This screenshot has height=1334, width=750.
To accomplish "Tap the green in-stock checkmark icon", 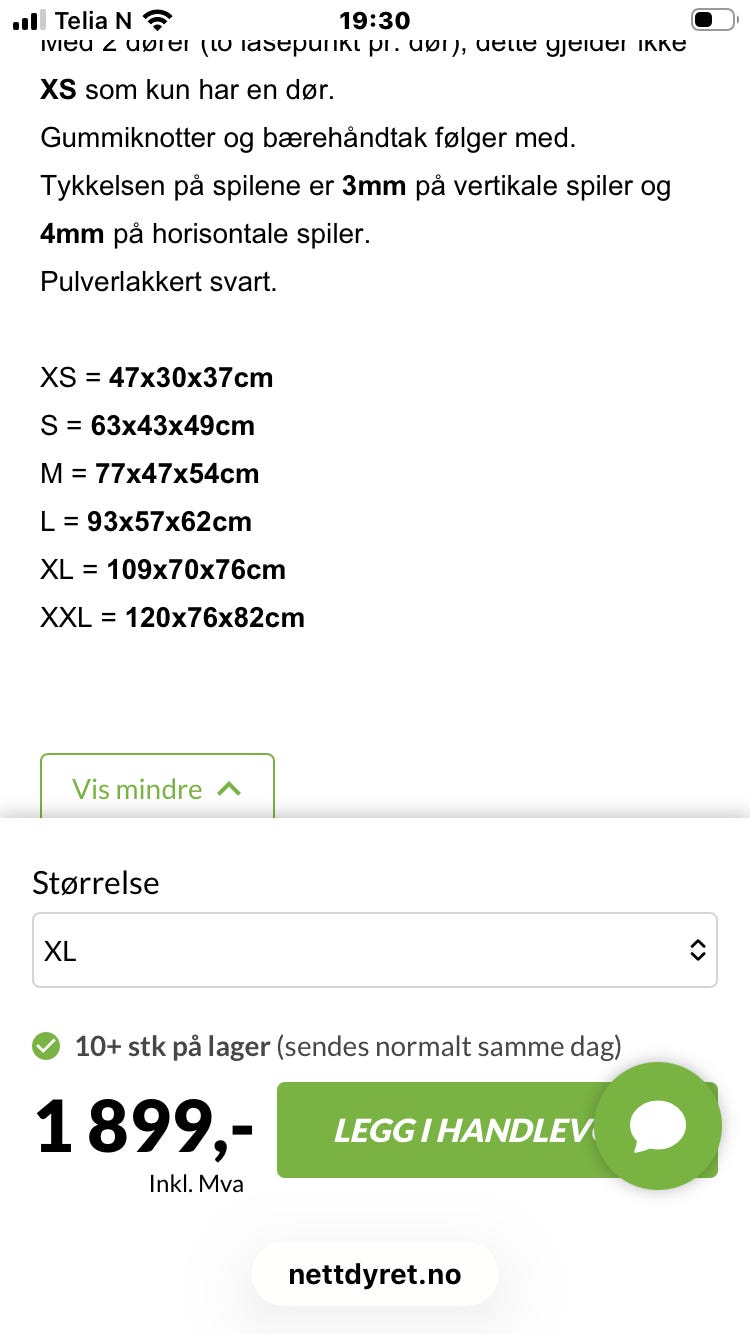I will [x=46, y=1047].
